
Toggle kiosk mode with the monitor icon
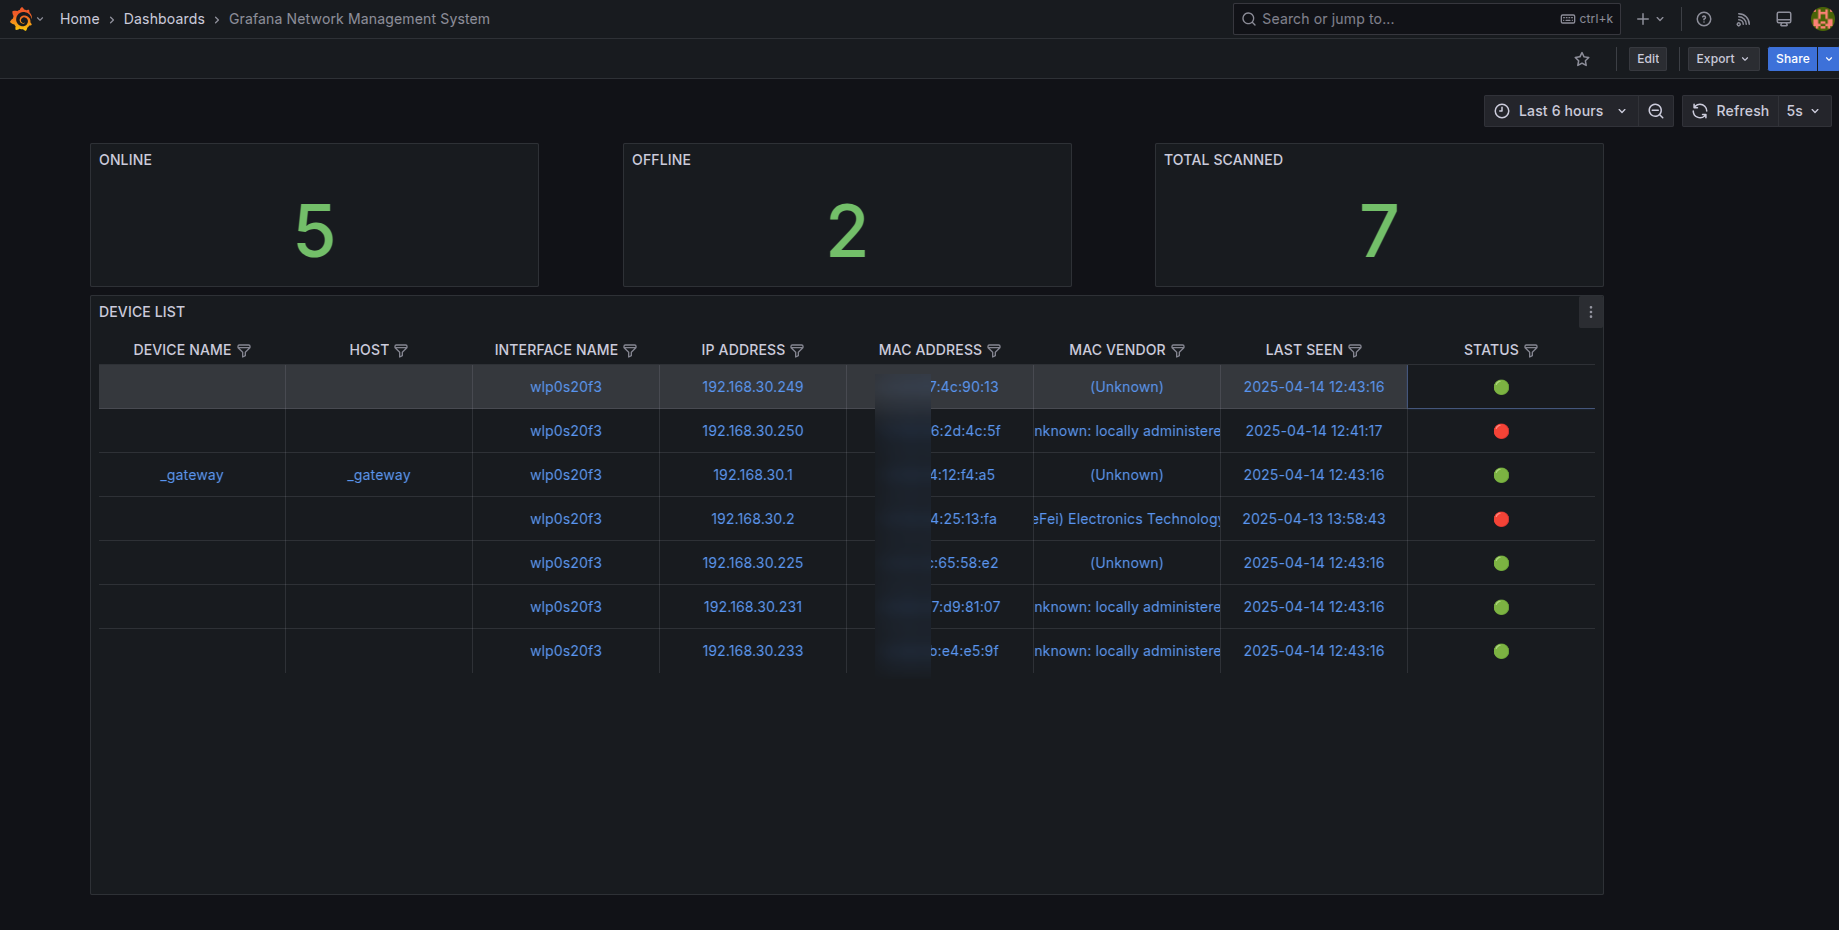pyautogui.click(x=1783, y=18)
